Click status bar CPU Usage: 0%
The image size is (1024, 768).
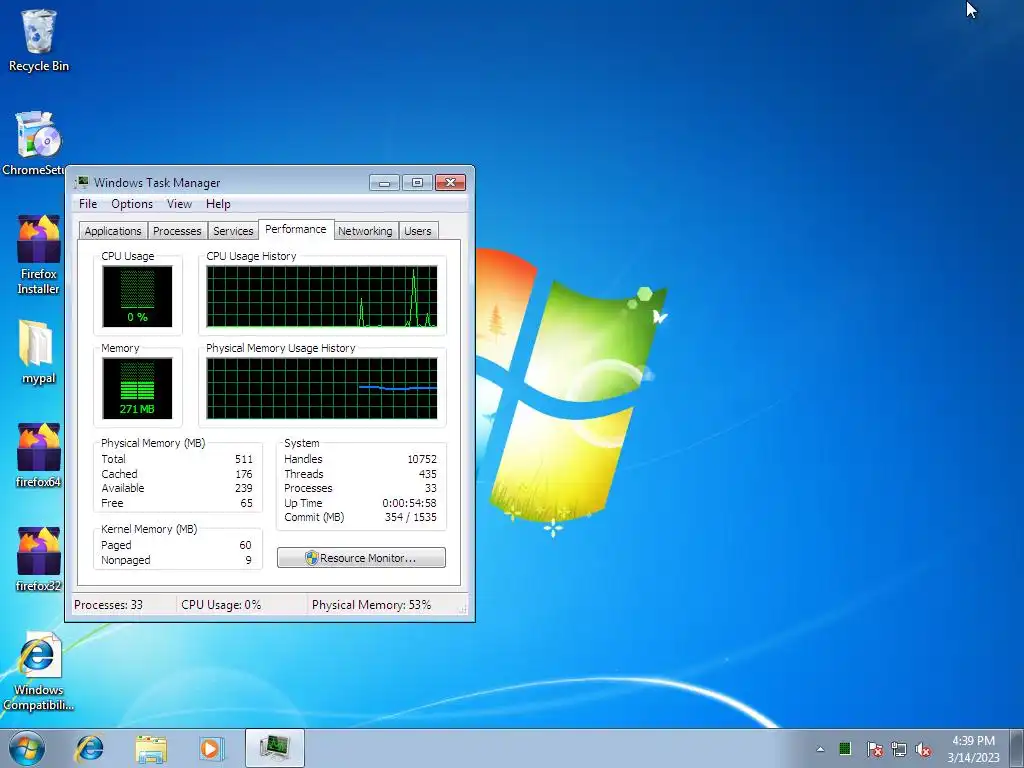pyautogui.click(x=221, y=605)
